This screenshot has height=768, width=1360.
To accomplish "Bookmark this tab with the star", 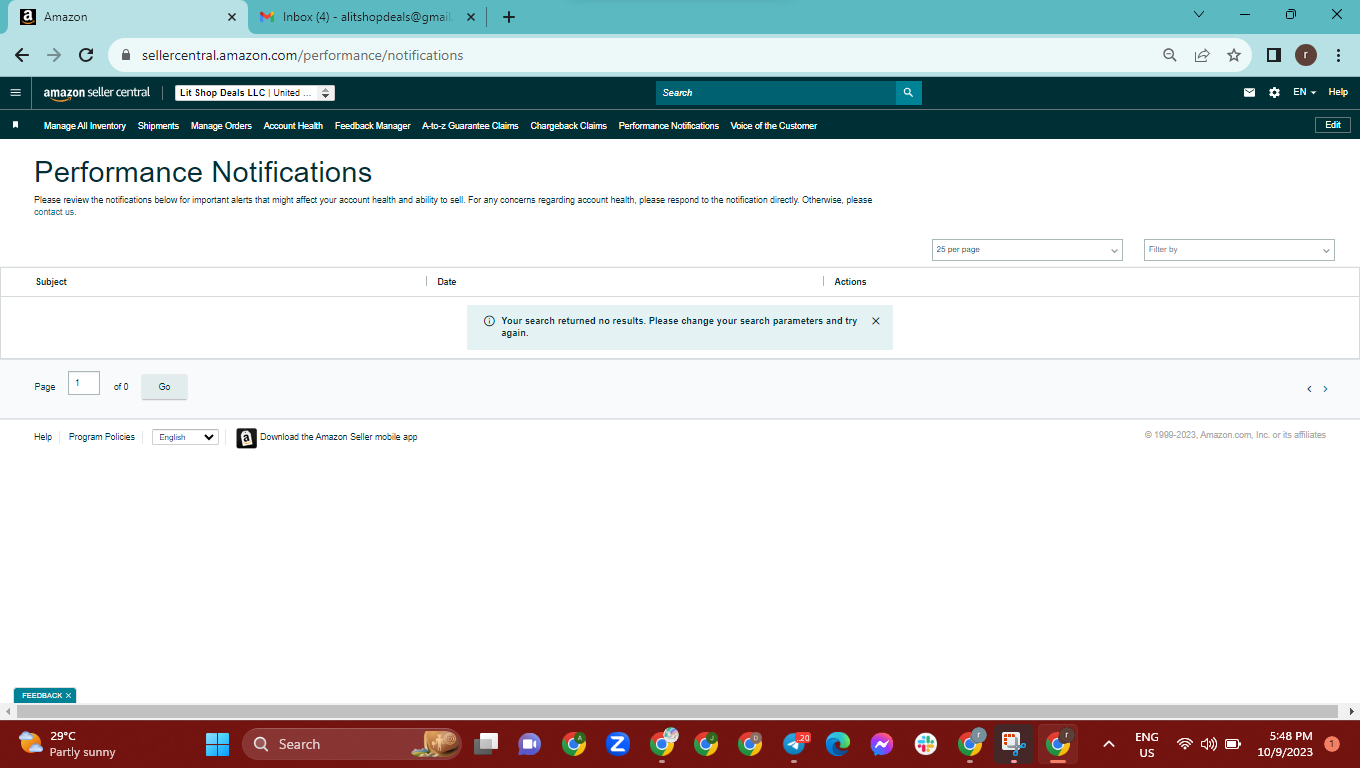I will pos(1234,55).
